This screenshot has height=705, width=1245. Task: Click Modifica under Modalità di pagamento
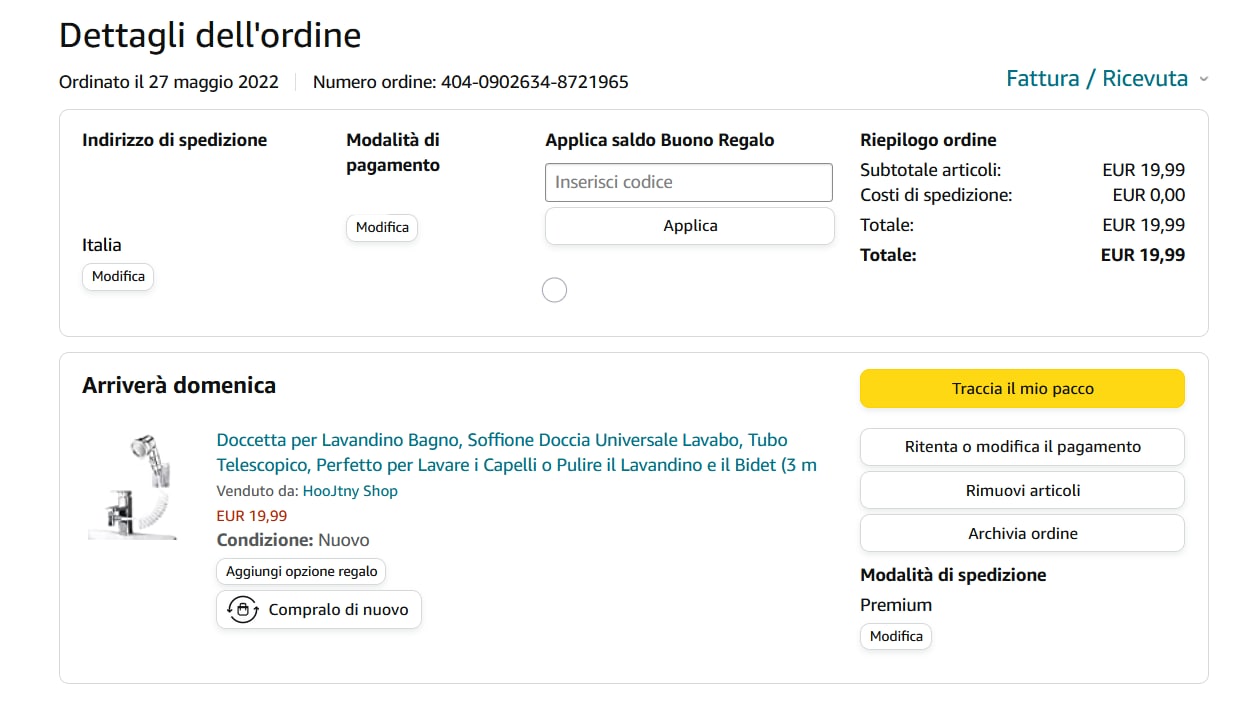tap(382, 227)
